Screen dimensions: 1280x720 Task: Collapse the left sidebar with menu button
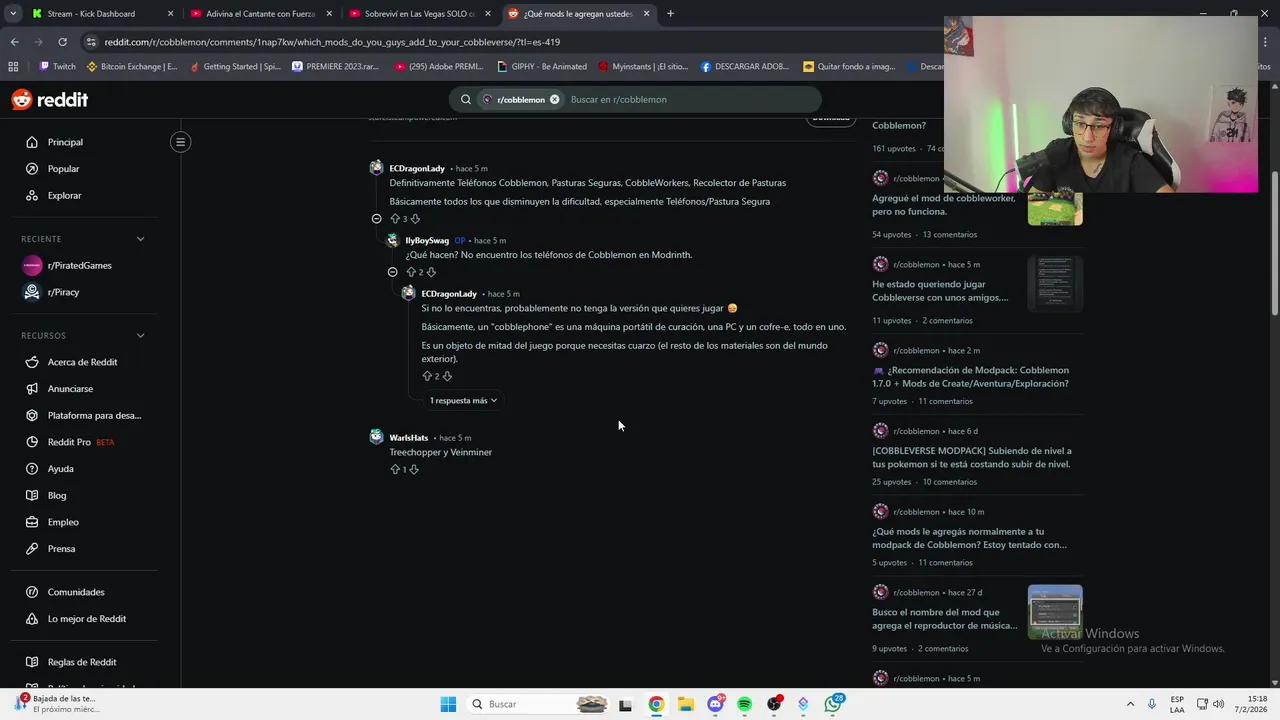pyautogui.click(x=181, y=142)
